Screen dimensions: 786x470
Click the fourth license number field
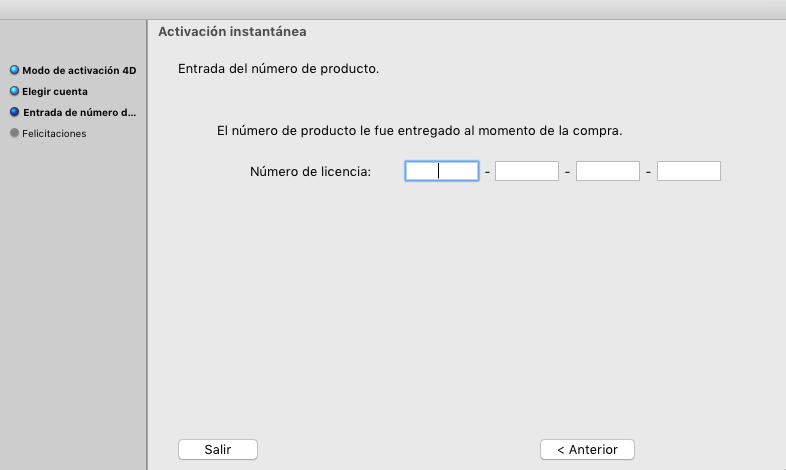(x=689, y=171)
